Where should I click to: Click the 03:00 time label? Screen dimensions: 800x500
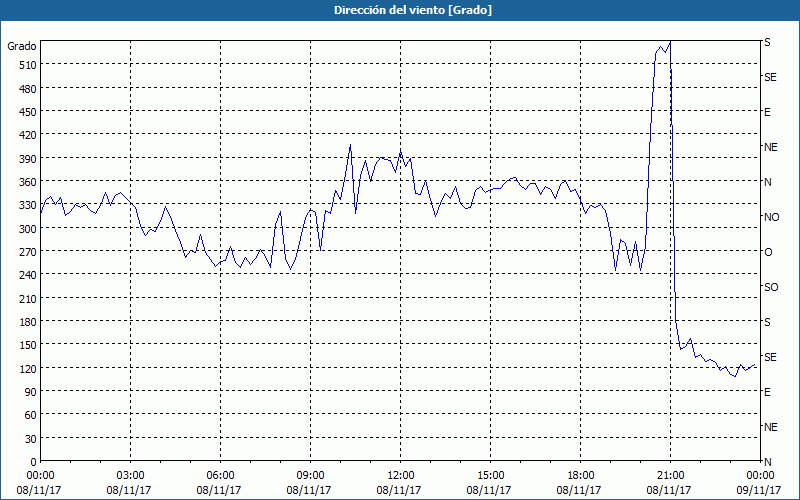(131, 476)
